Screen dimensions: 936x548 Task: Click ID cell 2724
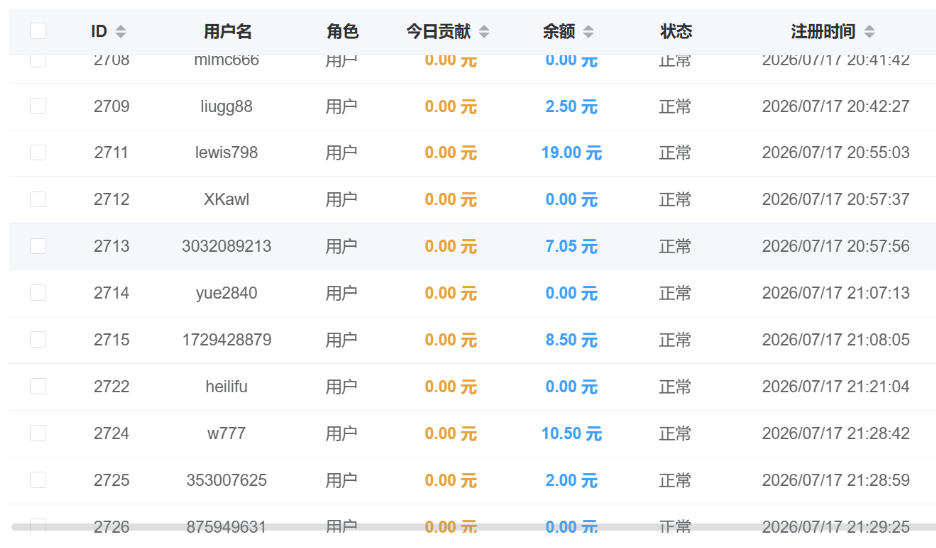[112, 433]
